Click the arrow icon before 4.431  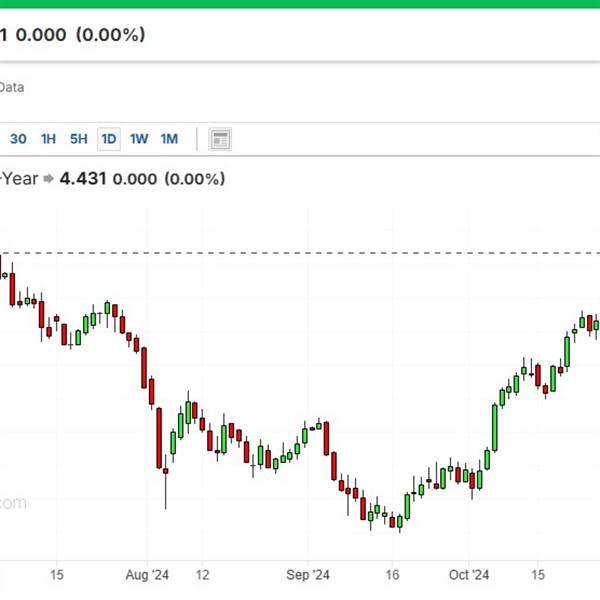(x=49, y=179)
